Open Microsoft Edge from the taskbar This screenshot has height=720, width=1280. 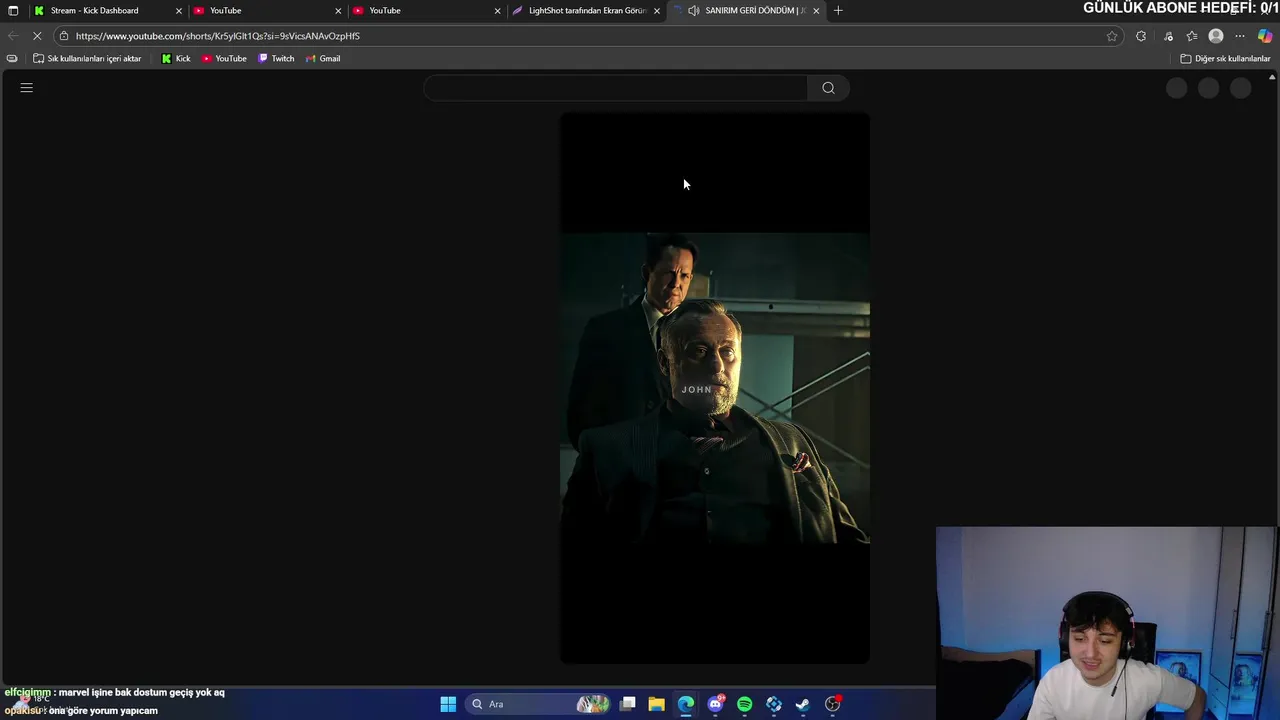(x=685, y=704)
